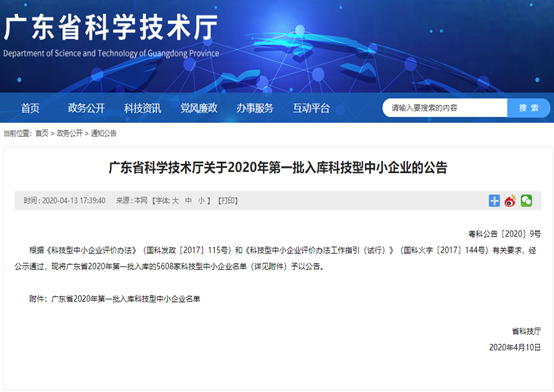554x392 pixels.
Task: Follow the 首页 breadcrumb link
Action: tap(42, 133)
